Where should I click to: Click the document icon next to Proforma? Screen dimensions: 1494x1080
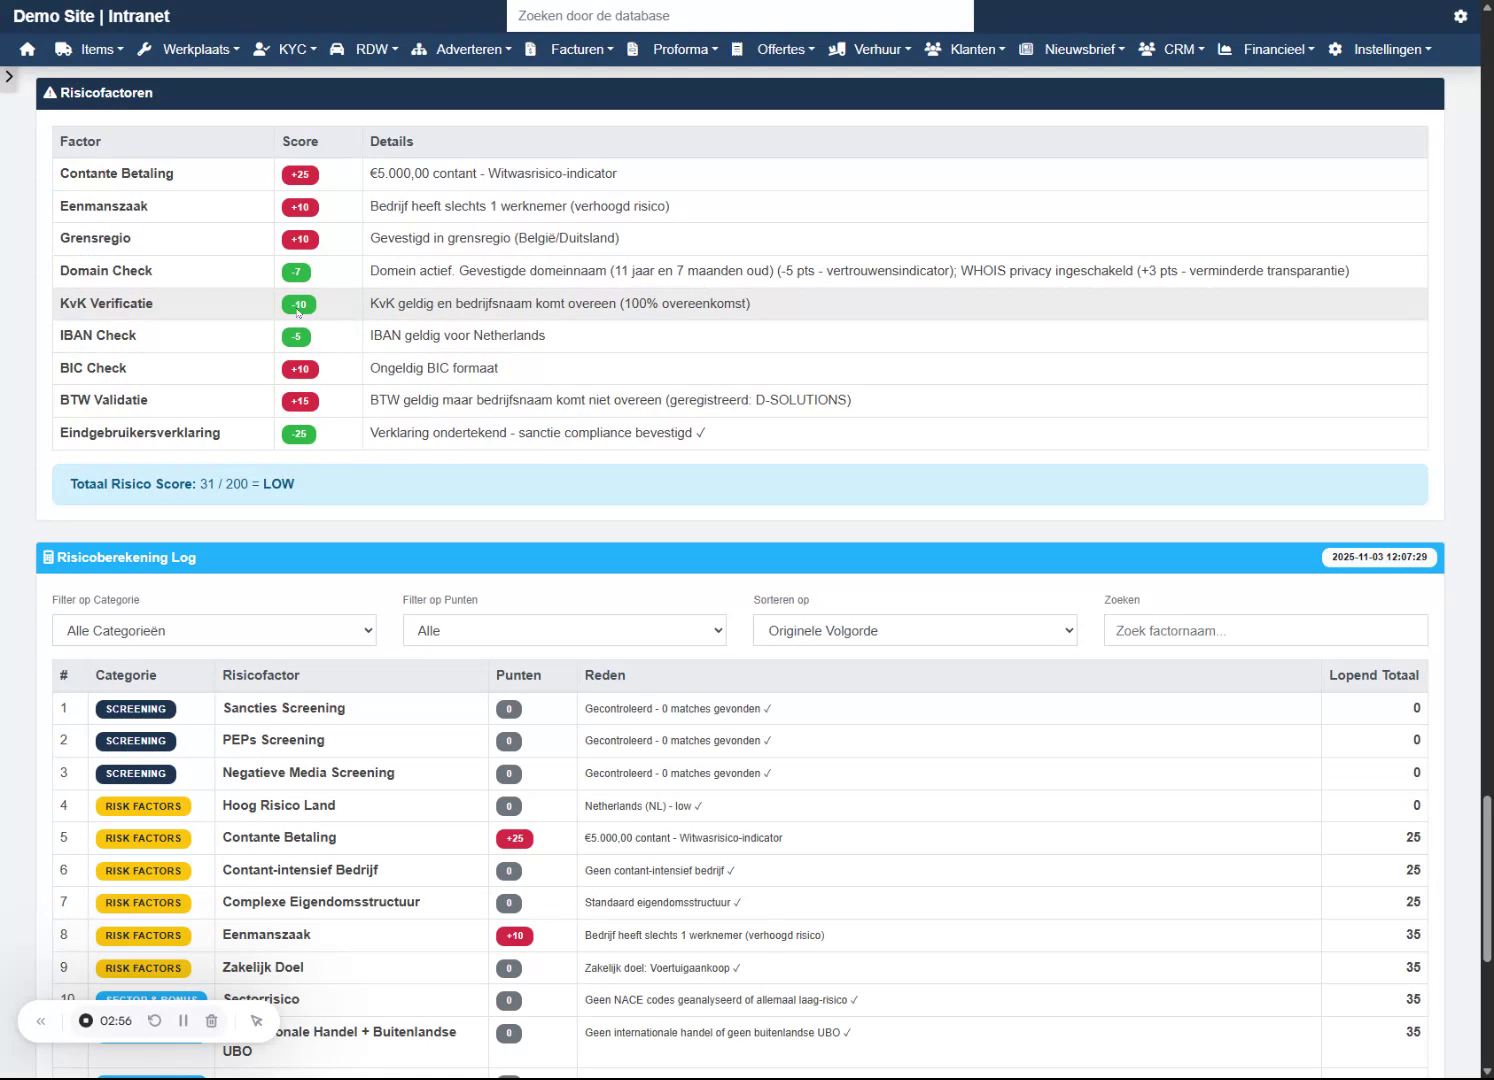(x=632, y=49)
